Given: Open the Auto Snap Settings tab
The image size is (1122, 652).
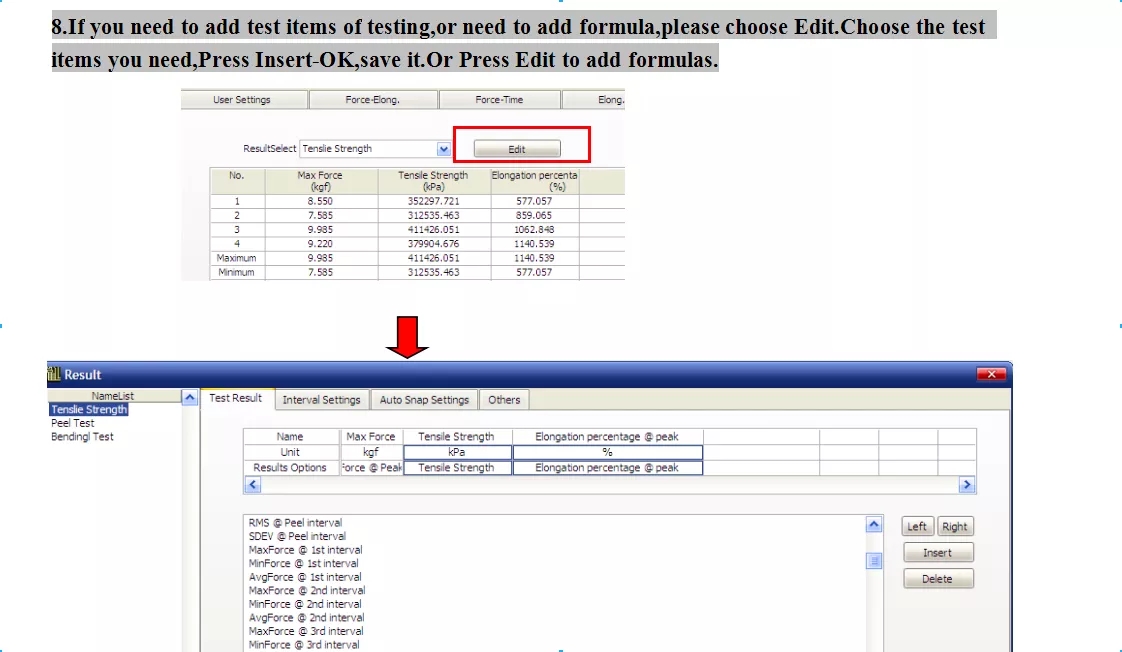Looking at the screenshot, I should 424,400.
